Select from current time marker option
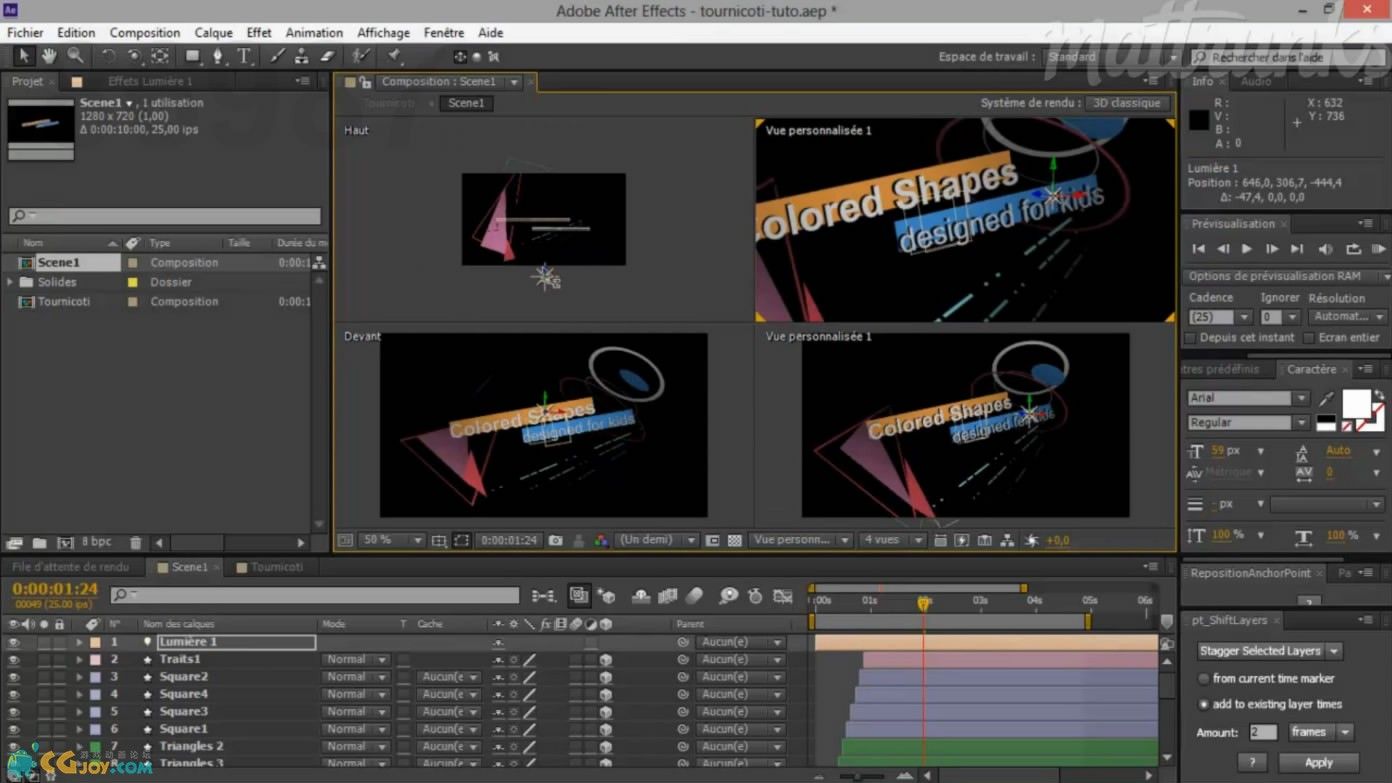The width and height of the screenshot is (1392, 783). click(x=1203, y=678)
